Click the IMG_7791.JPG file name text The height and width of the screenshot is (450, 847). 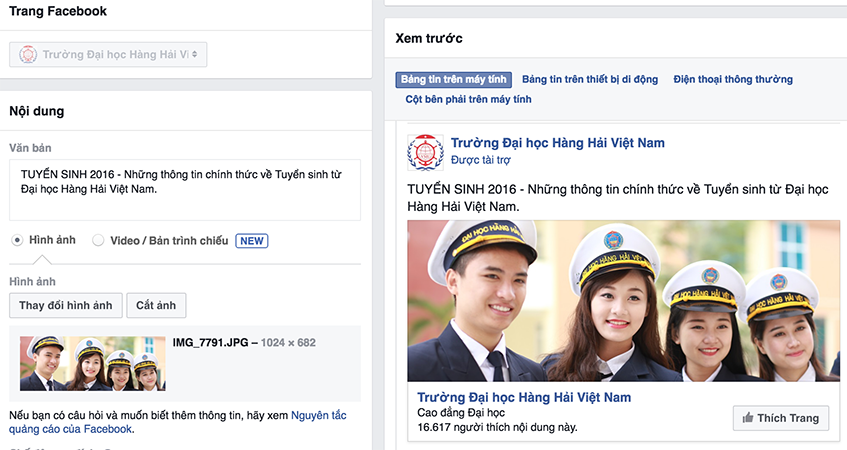(211, 342)
